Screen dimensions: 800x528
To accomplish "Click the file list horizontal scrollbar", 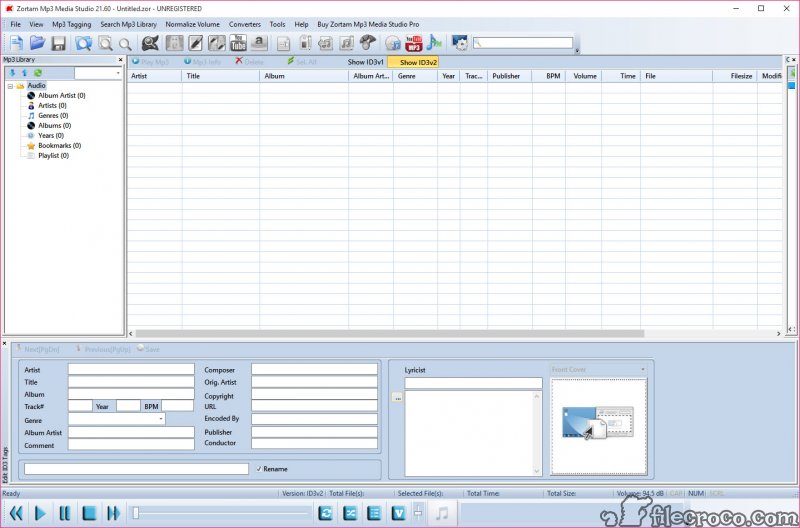I will 389,334.
